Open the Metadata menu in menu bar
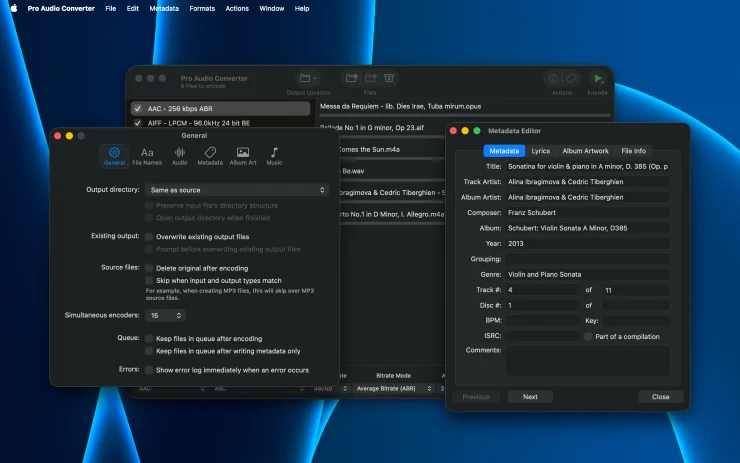 tap(164, 8)
